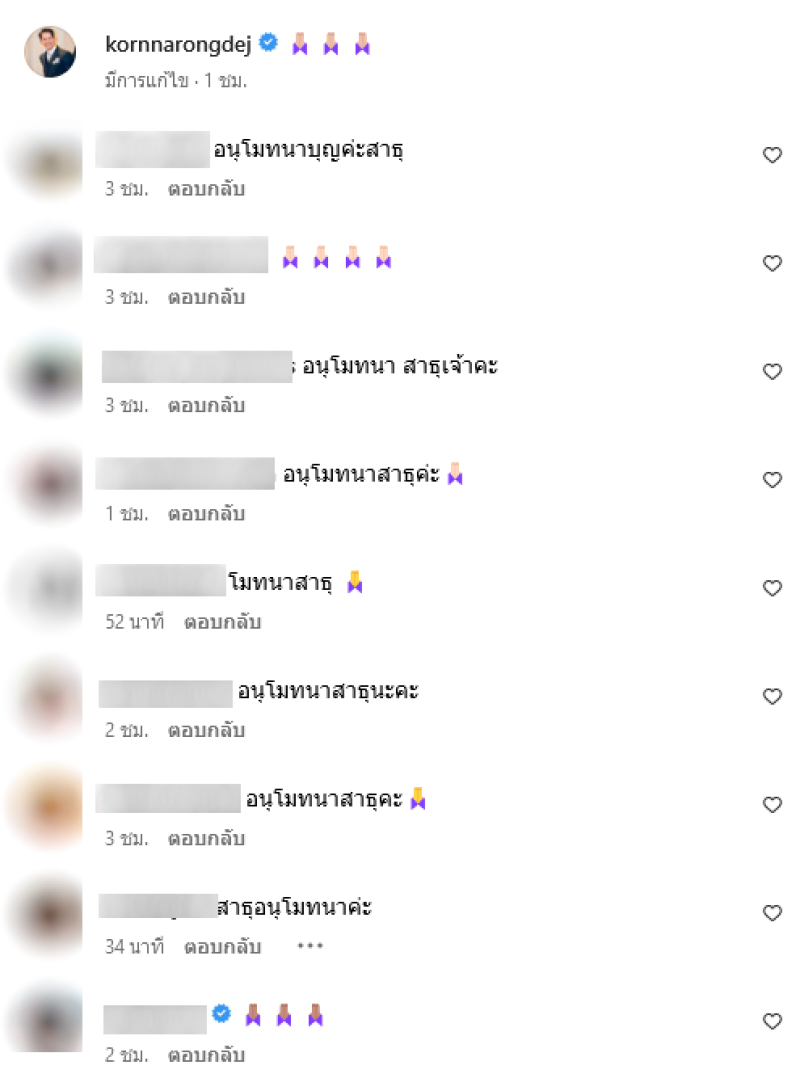The width and height of the screenshot is (800, 1078).
Task: Like the comment สาธุอนุโมทนาค่ะ
Action: [x=773, y=913]
